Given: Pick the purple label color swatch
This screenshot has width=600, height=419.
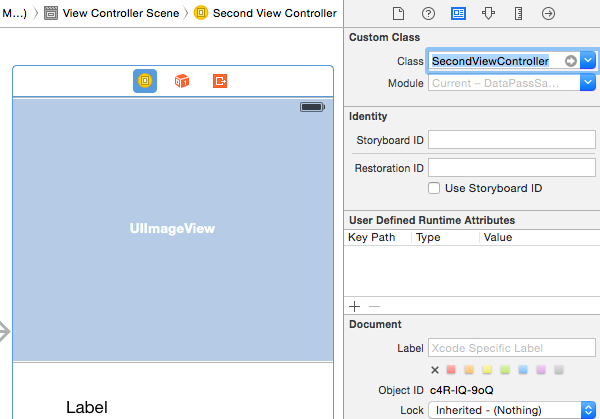Looking at the screenshot, I should [x=541, y=370].
